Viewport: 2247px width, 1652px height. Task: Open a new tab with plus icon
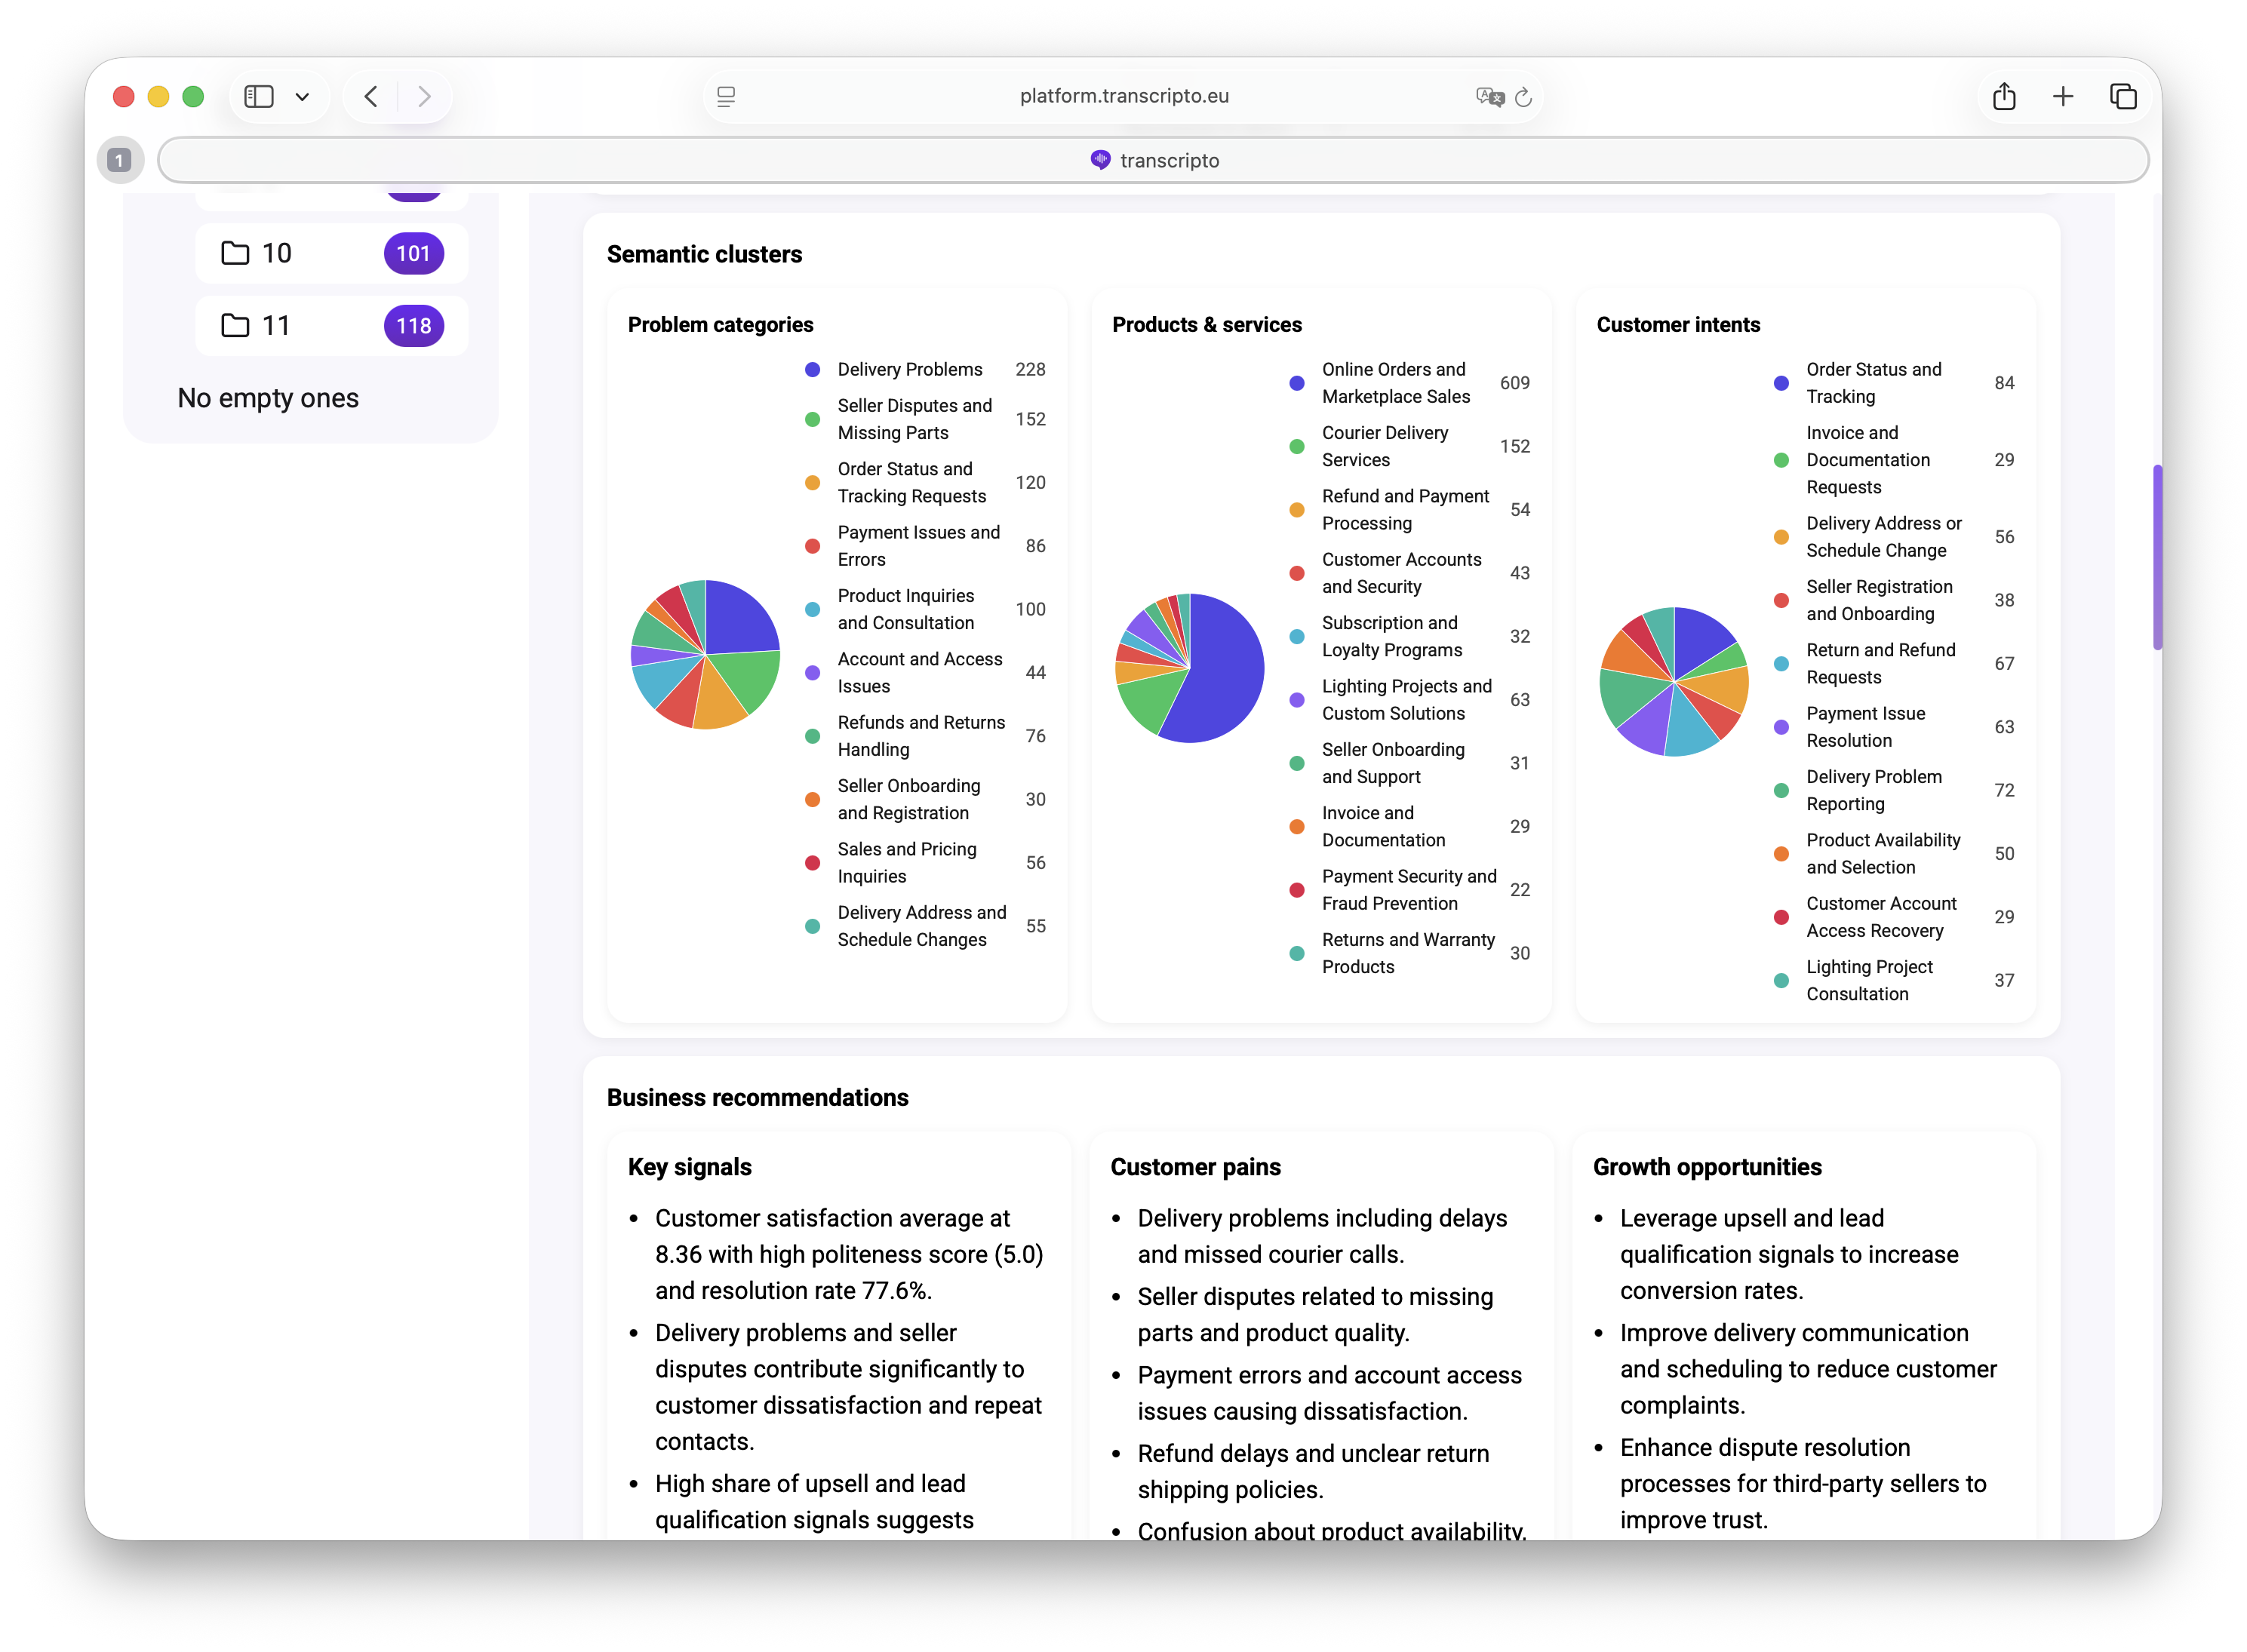2062,96
